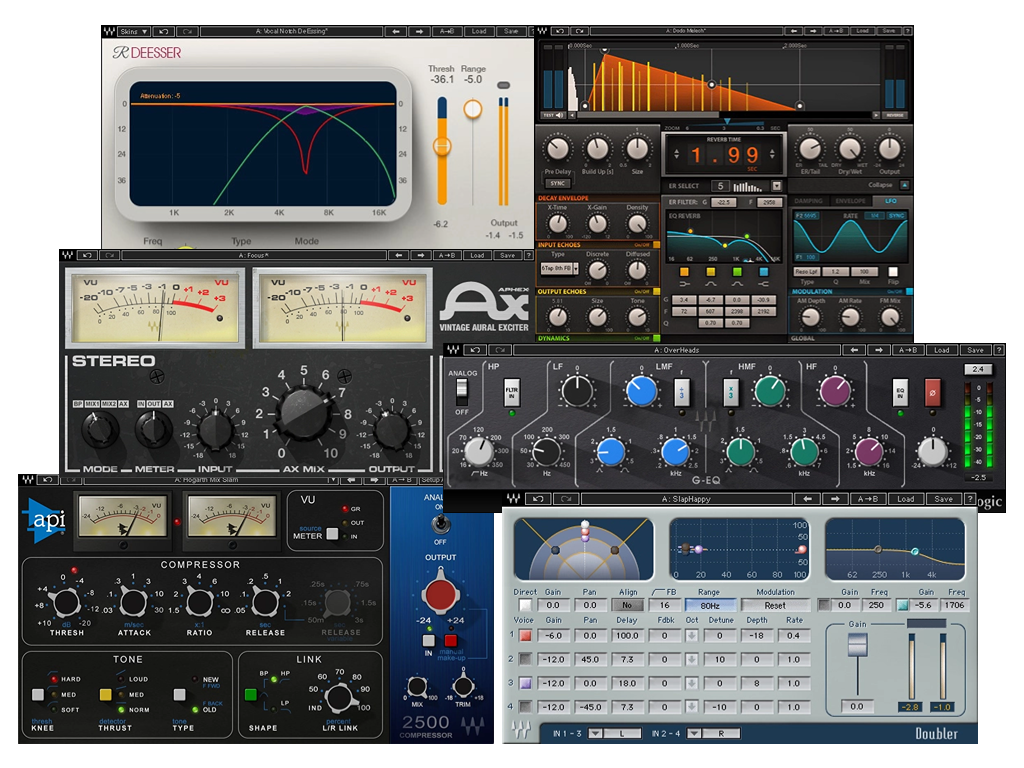Screen dimensions: 1024x768
Task: Toggle the red phase invert button on G-EQ
Action: coord(933,392)
